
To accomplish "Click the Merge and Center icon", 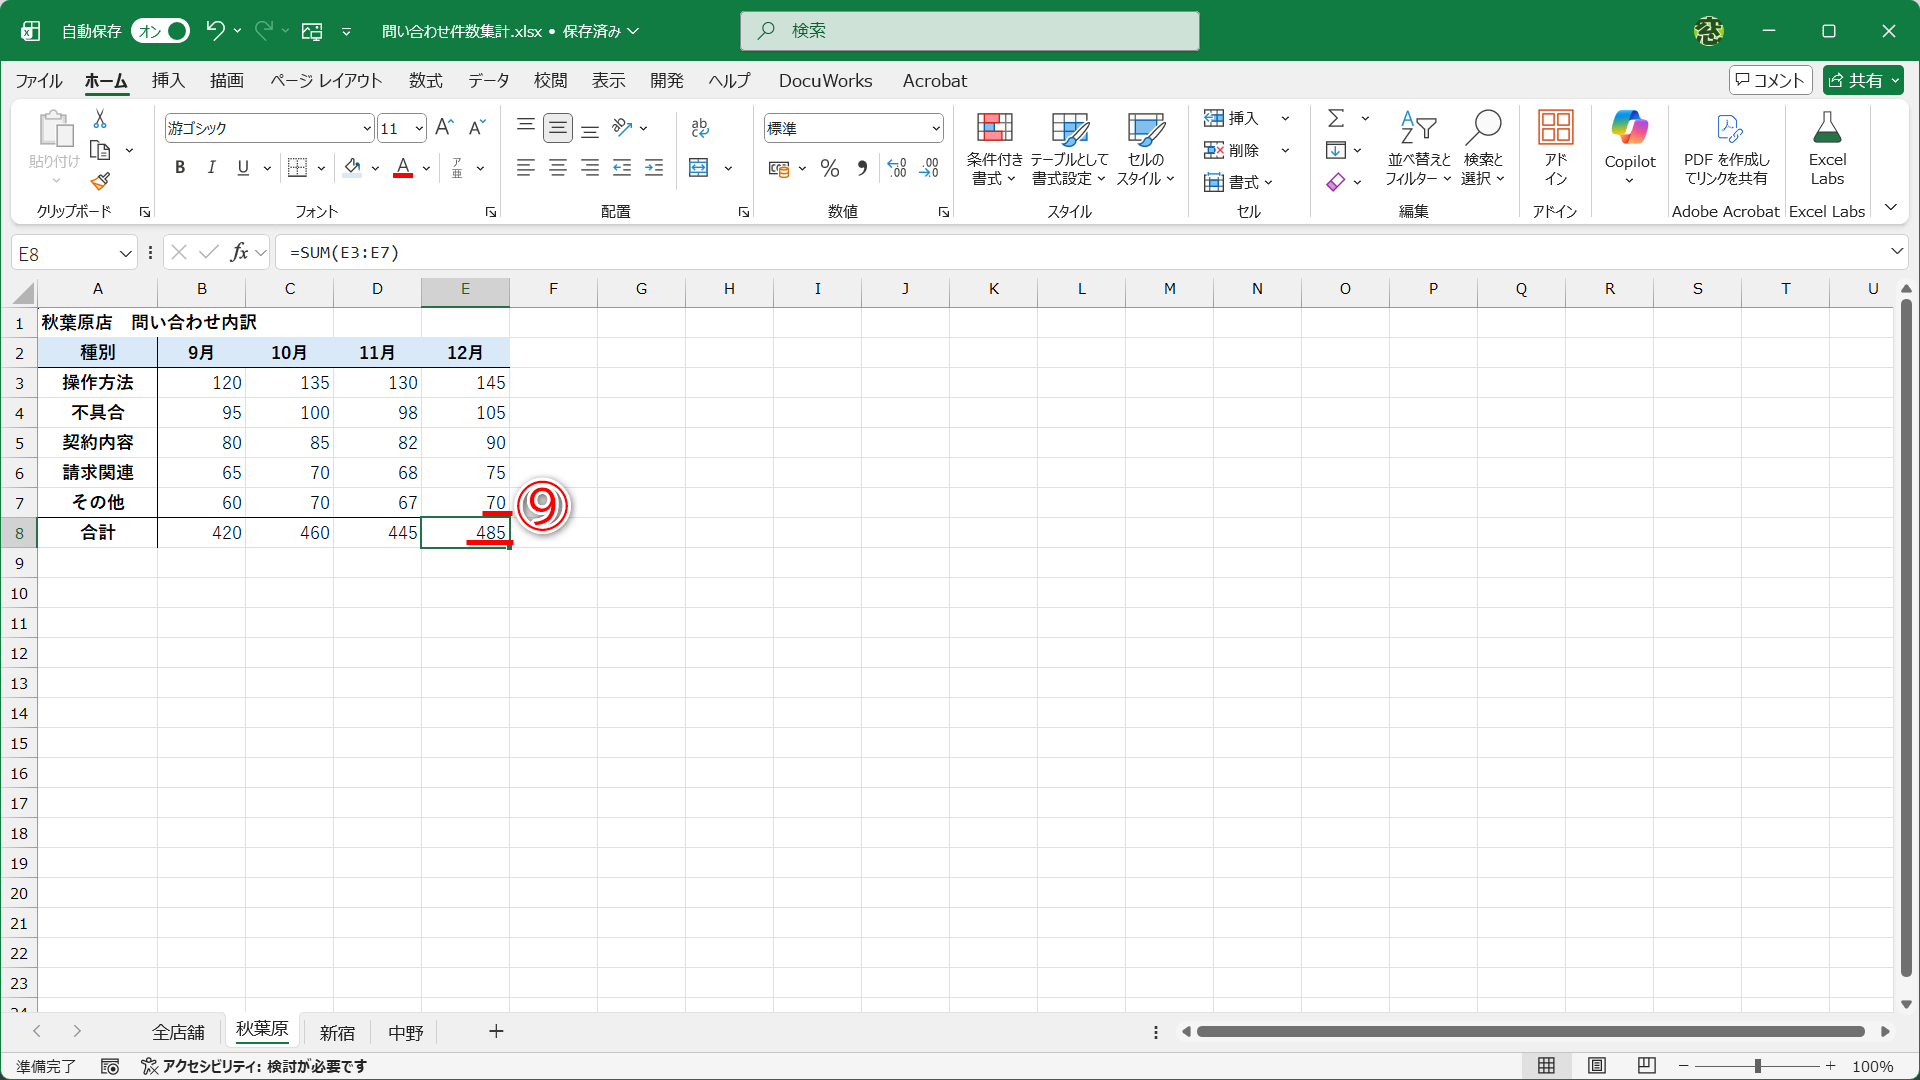I will (700, 168).
